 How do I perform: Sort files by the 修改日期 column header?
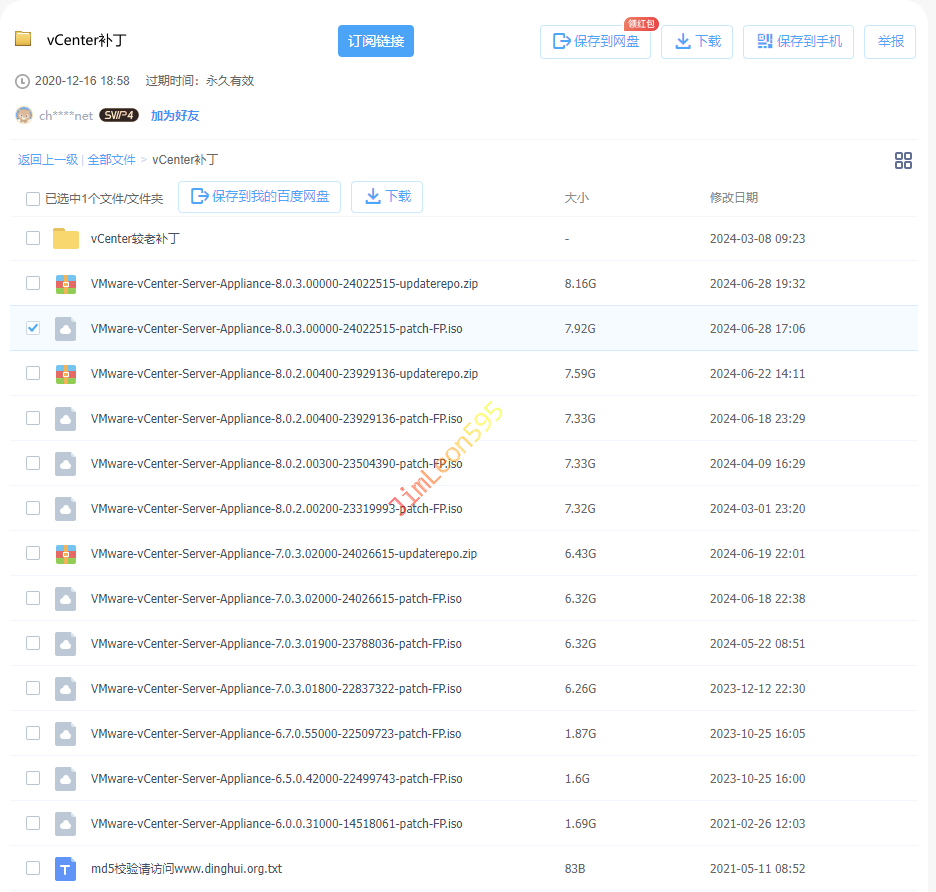pyautogui.click(x=733, y=198)
